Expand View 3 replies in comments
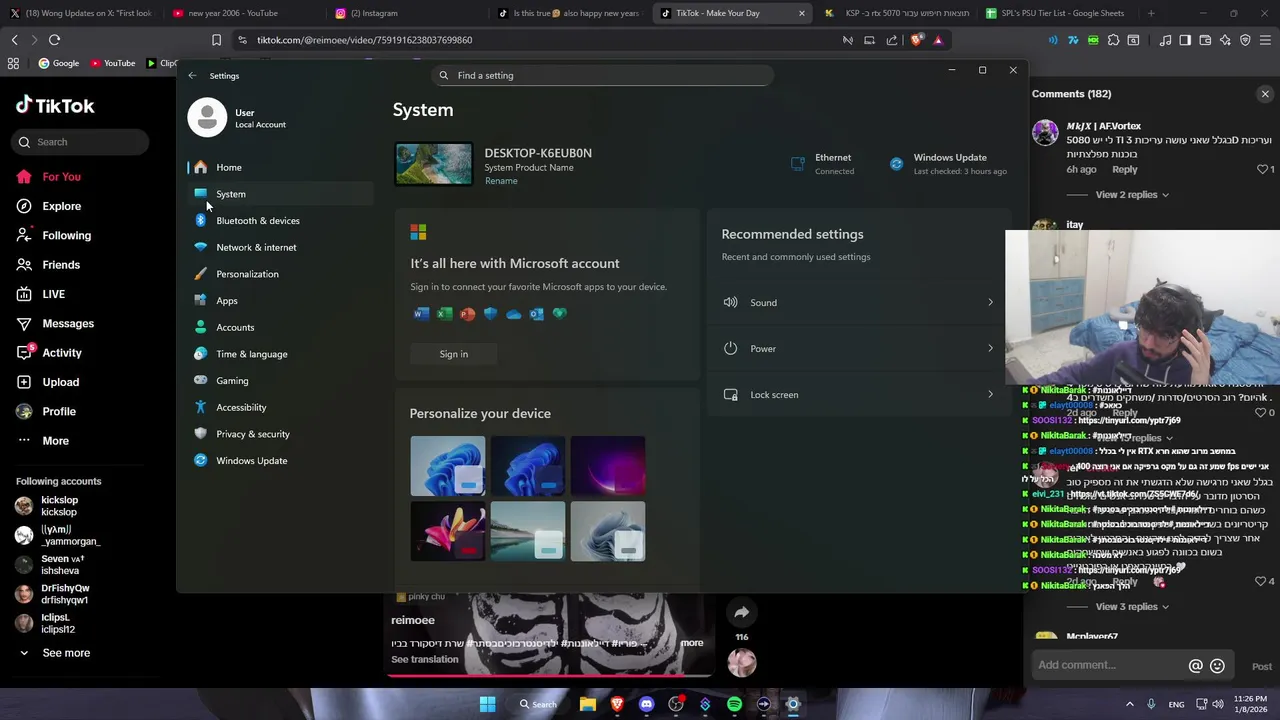This screenshot has height=720, width=1280. click(1132, 607)
